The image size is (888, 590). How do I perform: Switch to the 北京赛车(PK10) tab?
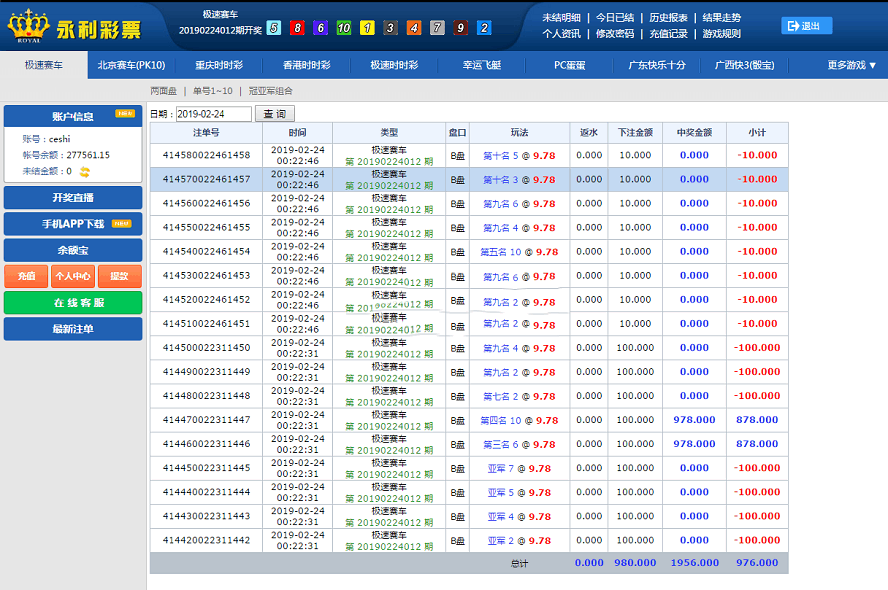131,66
